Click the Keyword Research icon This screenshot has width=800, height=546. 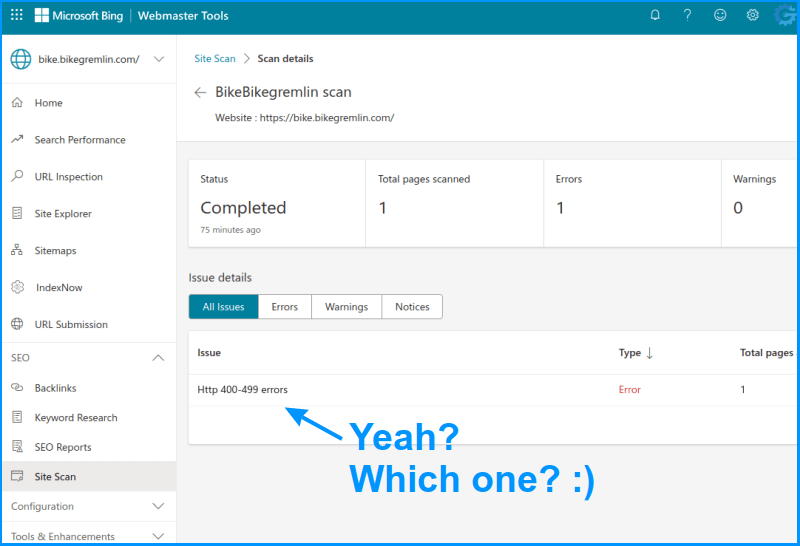click(17, 417)
